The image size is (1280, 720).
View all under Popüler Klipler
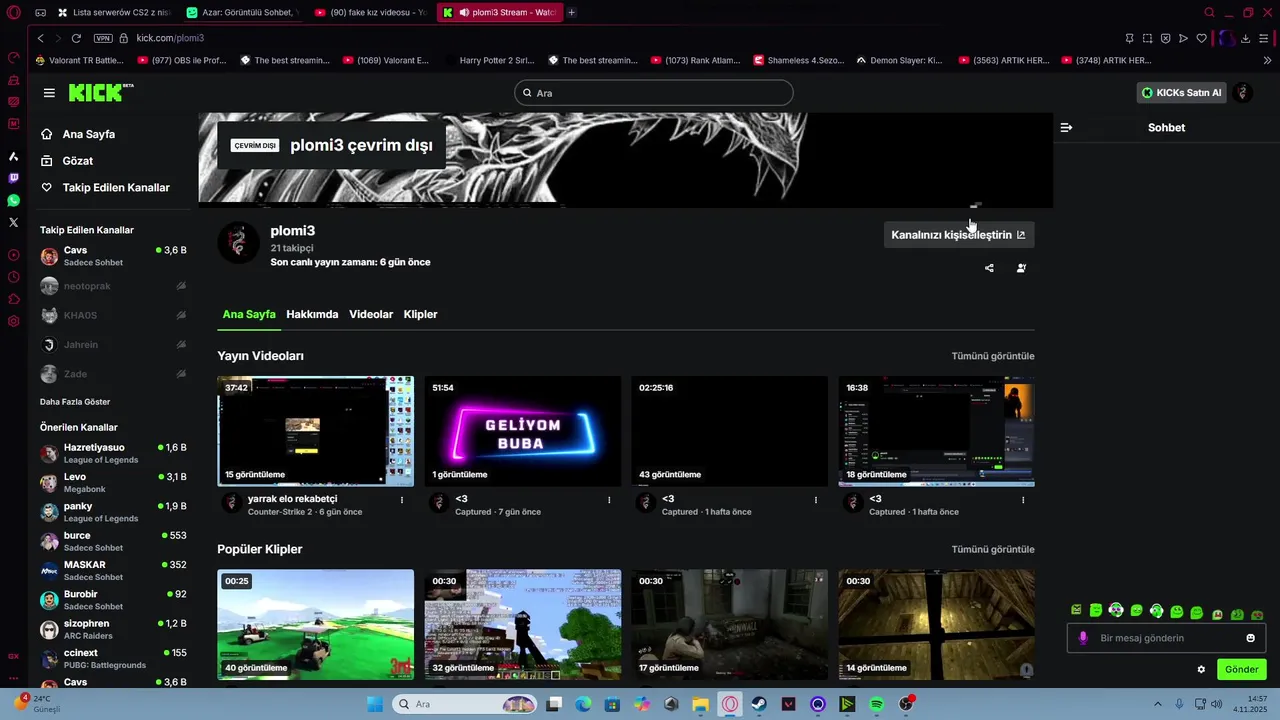[x=993, y=549]
